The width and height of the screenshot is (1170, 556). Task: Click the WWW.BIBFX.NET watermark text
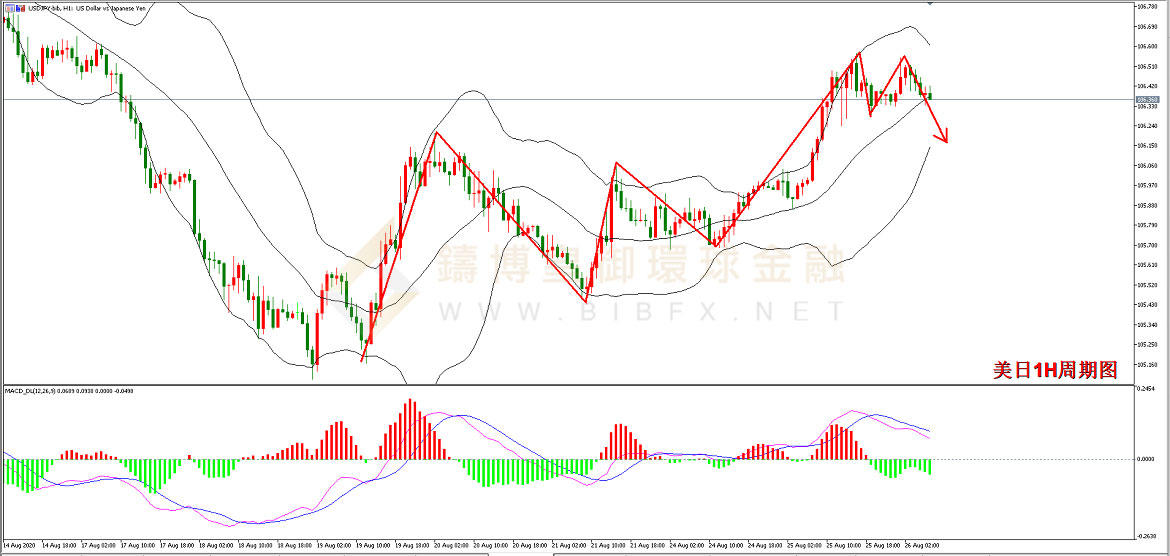coord(640,312)
